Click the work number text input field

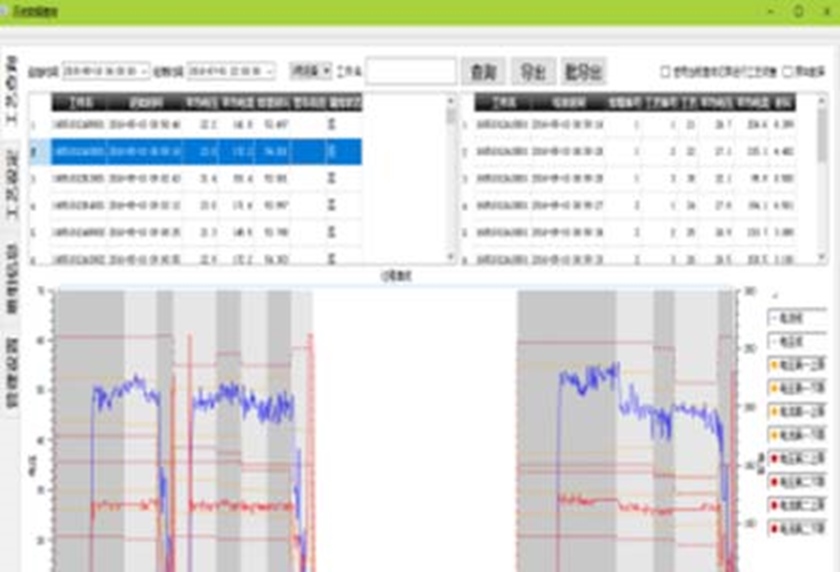411,71
